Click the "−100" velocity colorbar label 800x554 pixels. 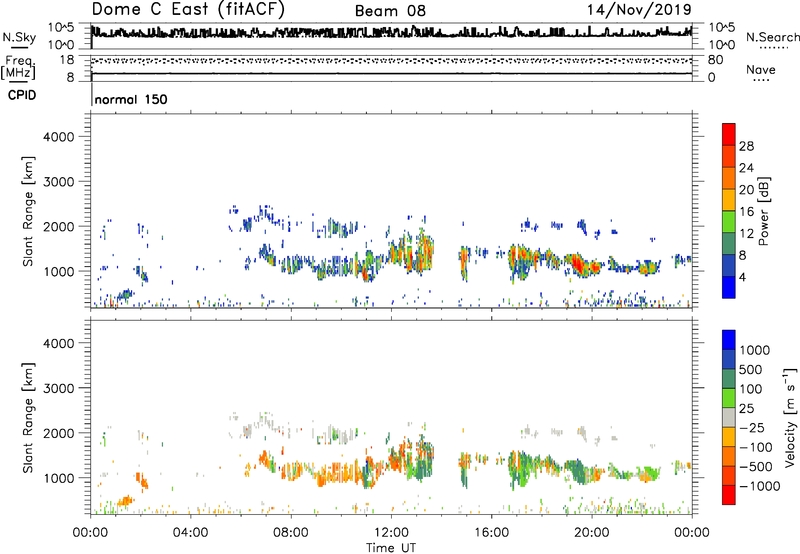click(756, 447)
